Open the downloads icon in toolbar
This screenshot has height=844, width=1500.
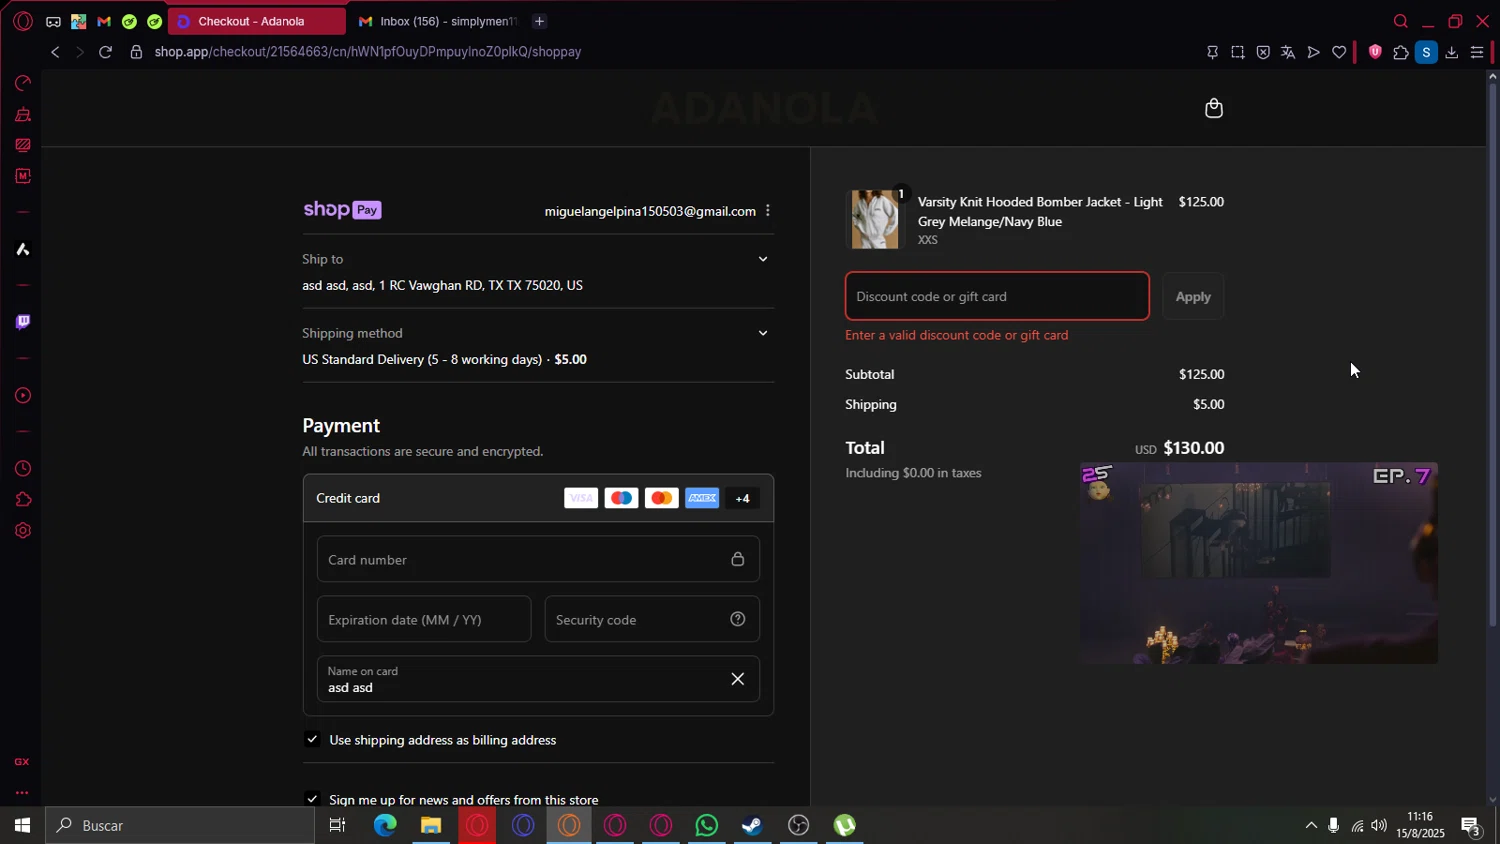pyautogui.click(x=1452, y=52)
